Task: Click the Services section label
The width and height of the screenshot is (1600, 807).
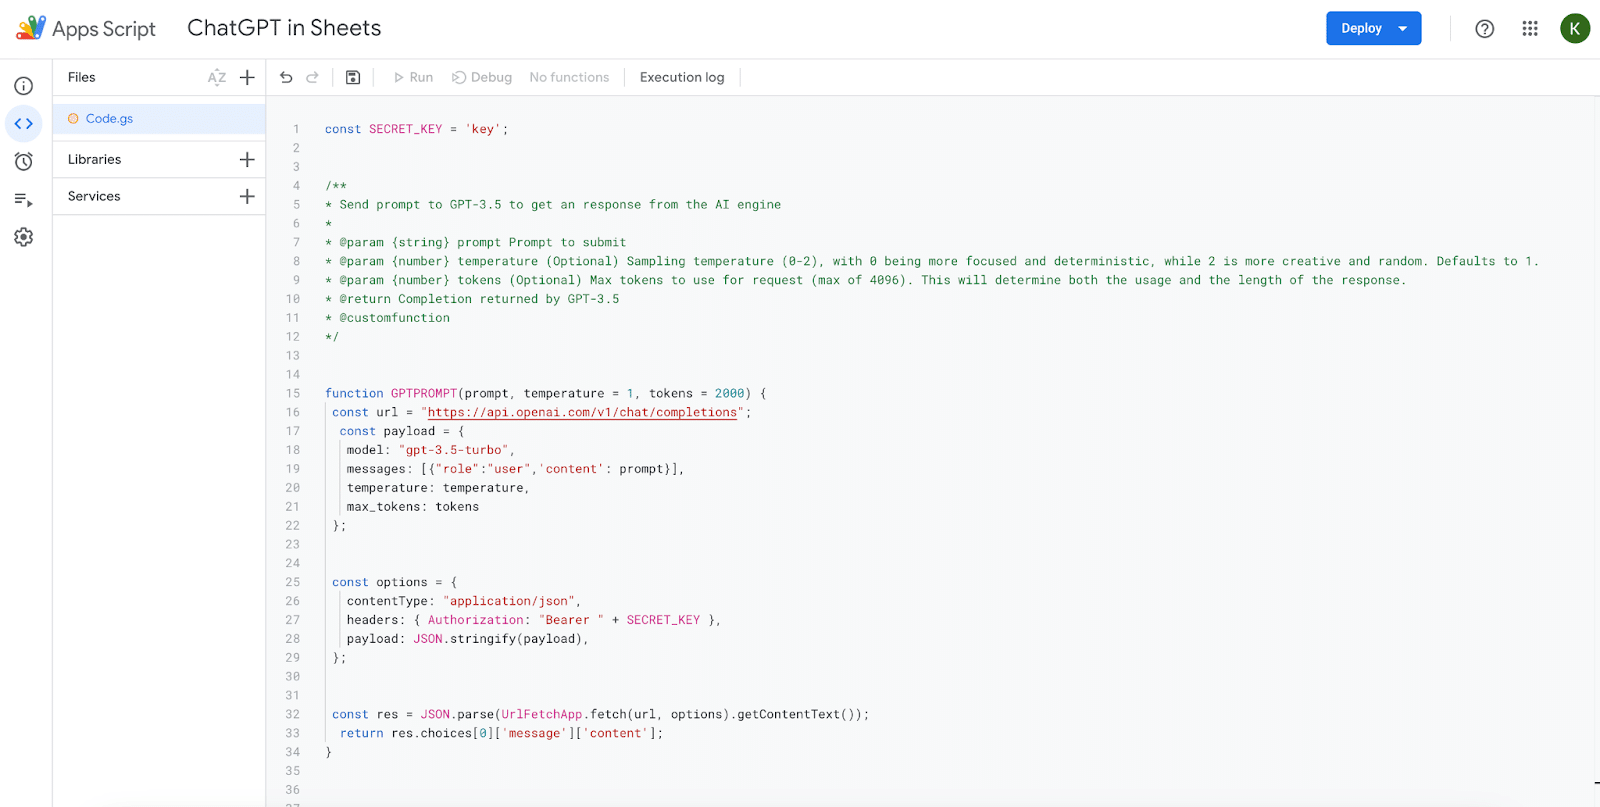Action: (x=94, y=196)
